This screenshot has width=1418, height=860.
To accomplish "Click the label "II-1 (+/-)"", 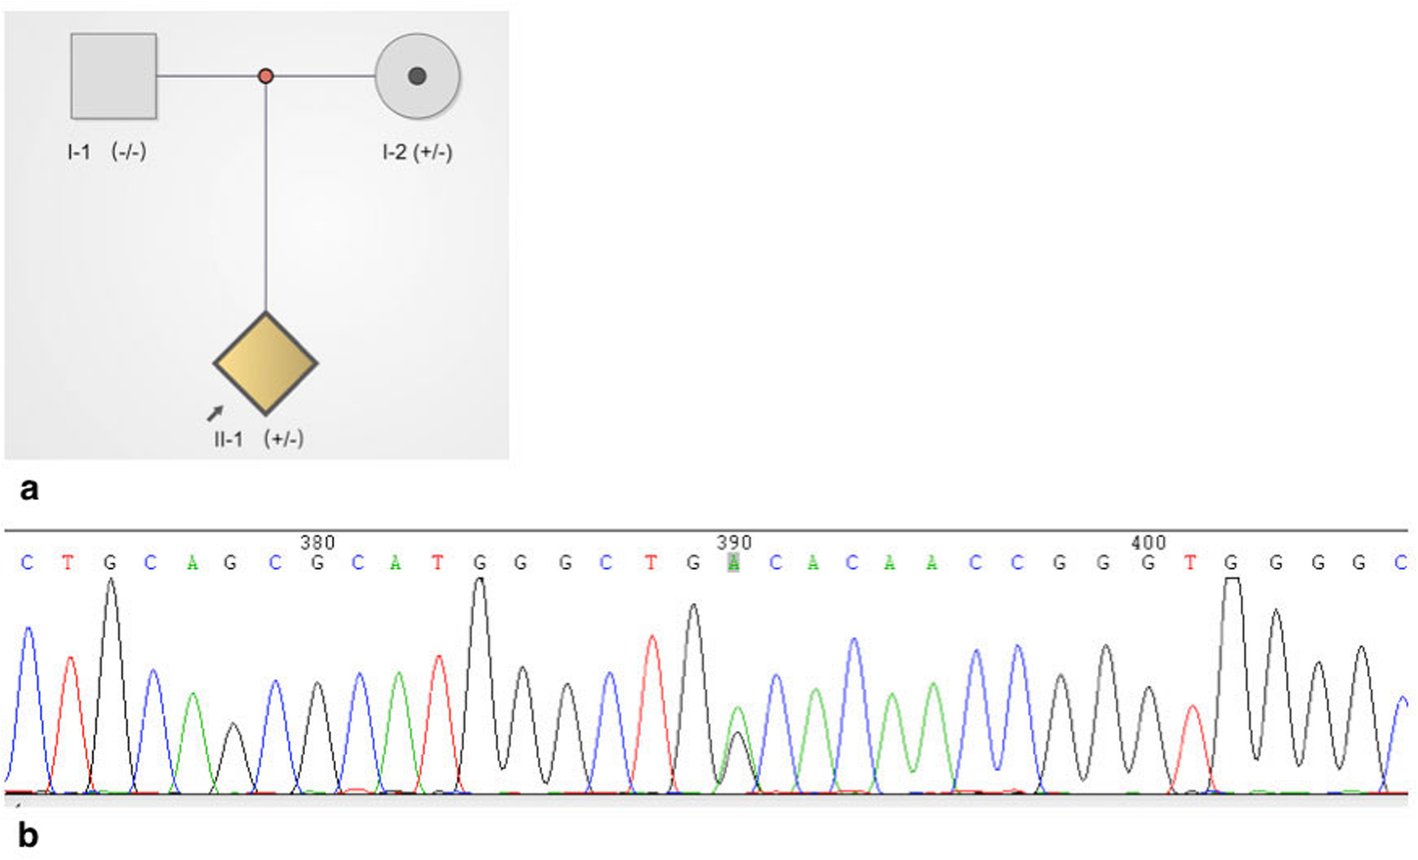I will click(258, 439).
